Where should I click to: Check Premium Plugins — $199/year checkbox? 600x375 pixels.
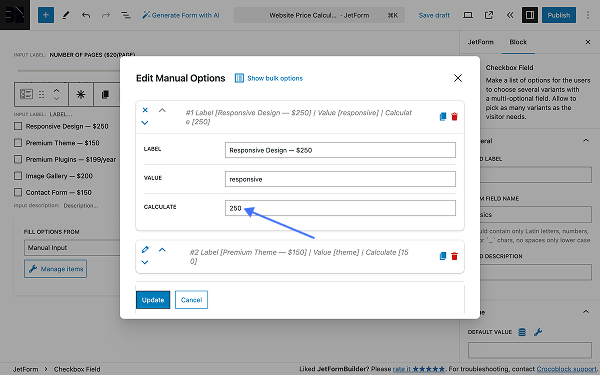tap(18, 159)
